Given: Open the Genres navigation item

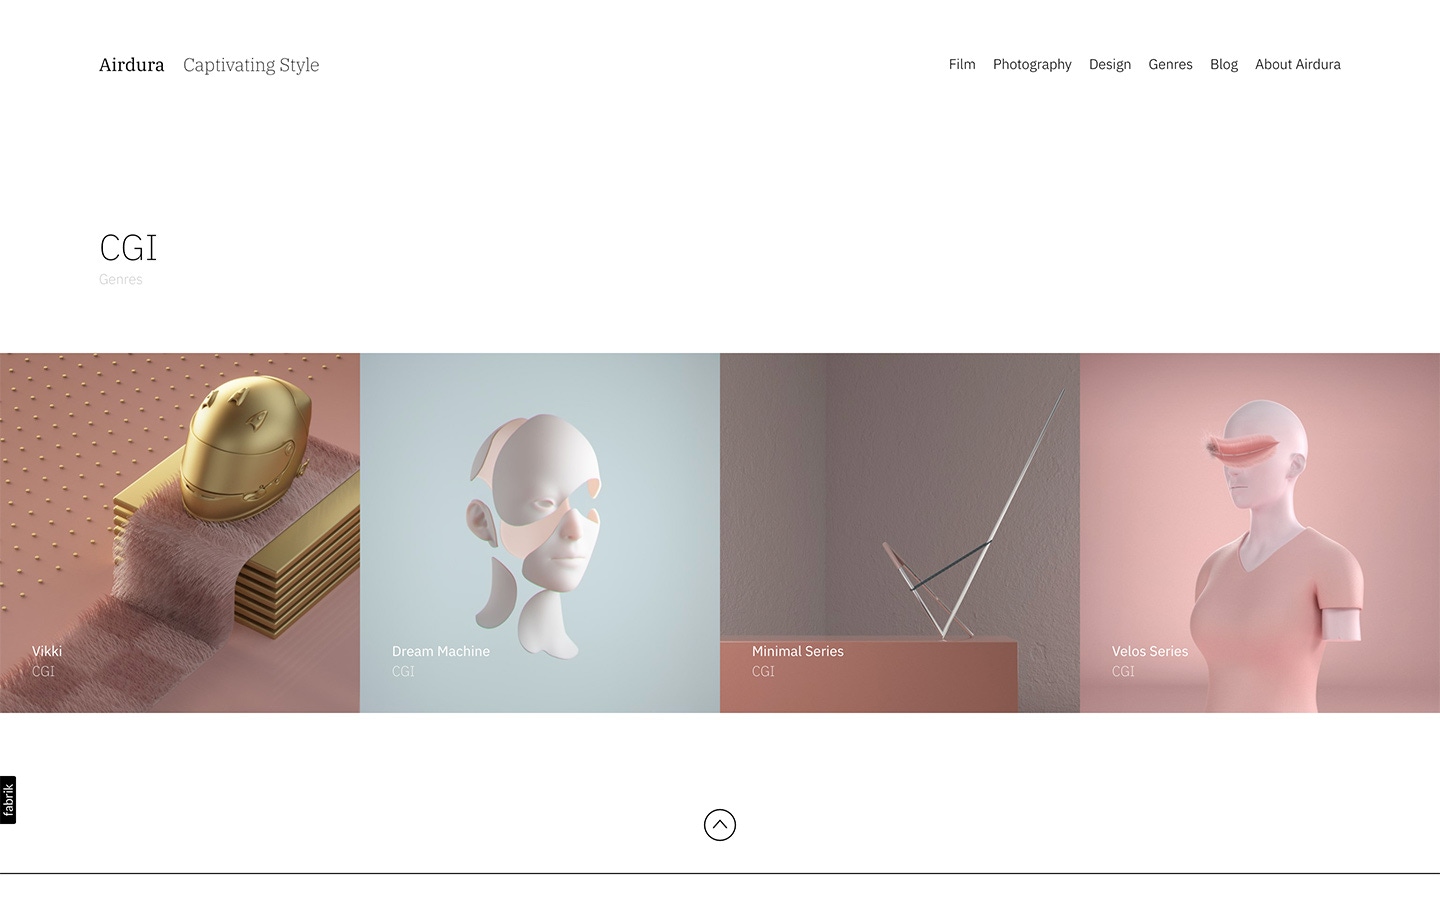Looking at the screenshot, I should (x=1170, y=64).
